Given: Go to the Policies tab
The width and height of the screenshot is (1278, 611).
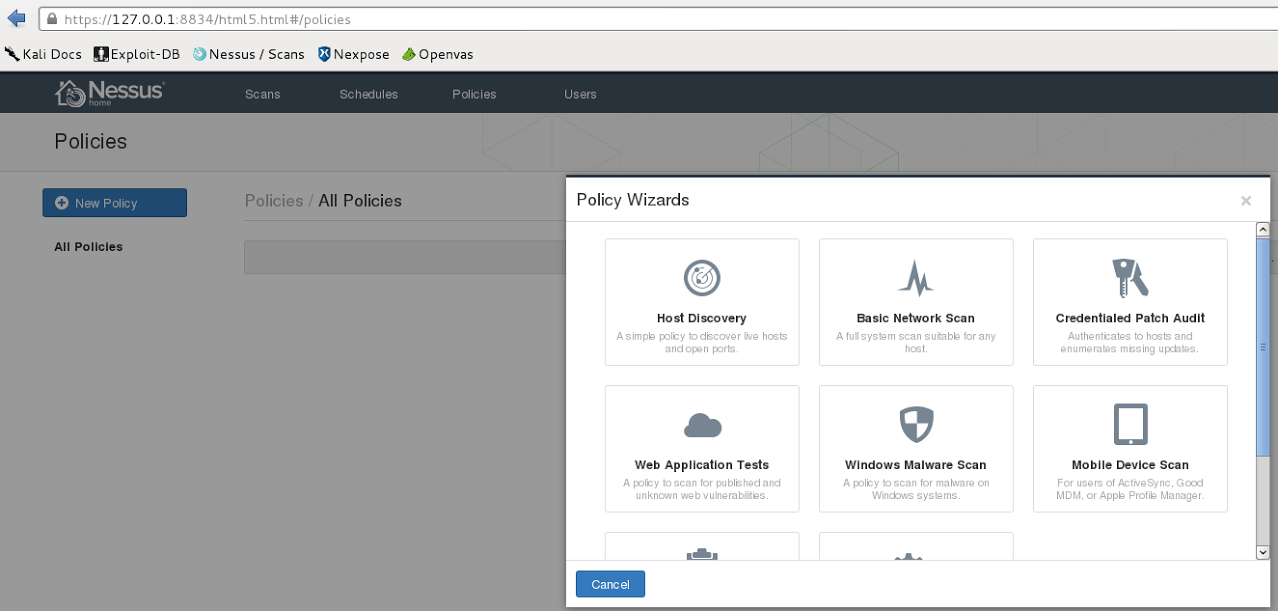Looking at the screenshot, I should [474, 94].
